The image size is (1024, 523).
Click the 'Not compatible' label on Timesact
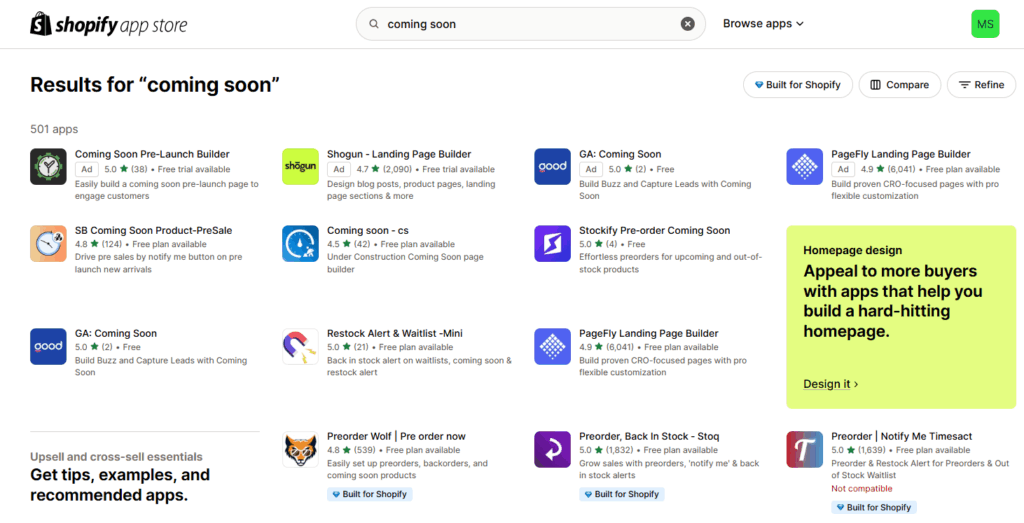point(861,488)
